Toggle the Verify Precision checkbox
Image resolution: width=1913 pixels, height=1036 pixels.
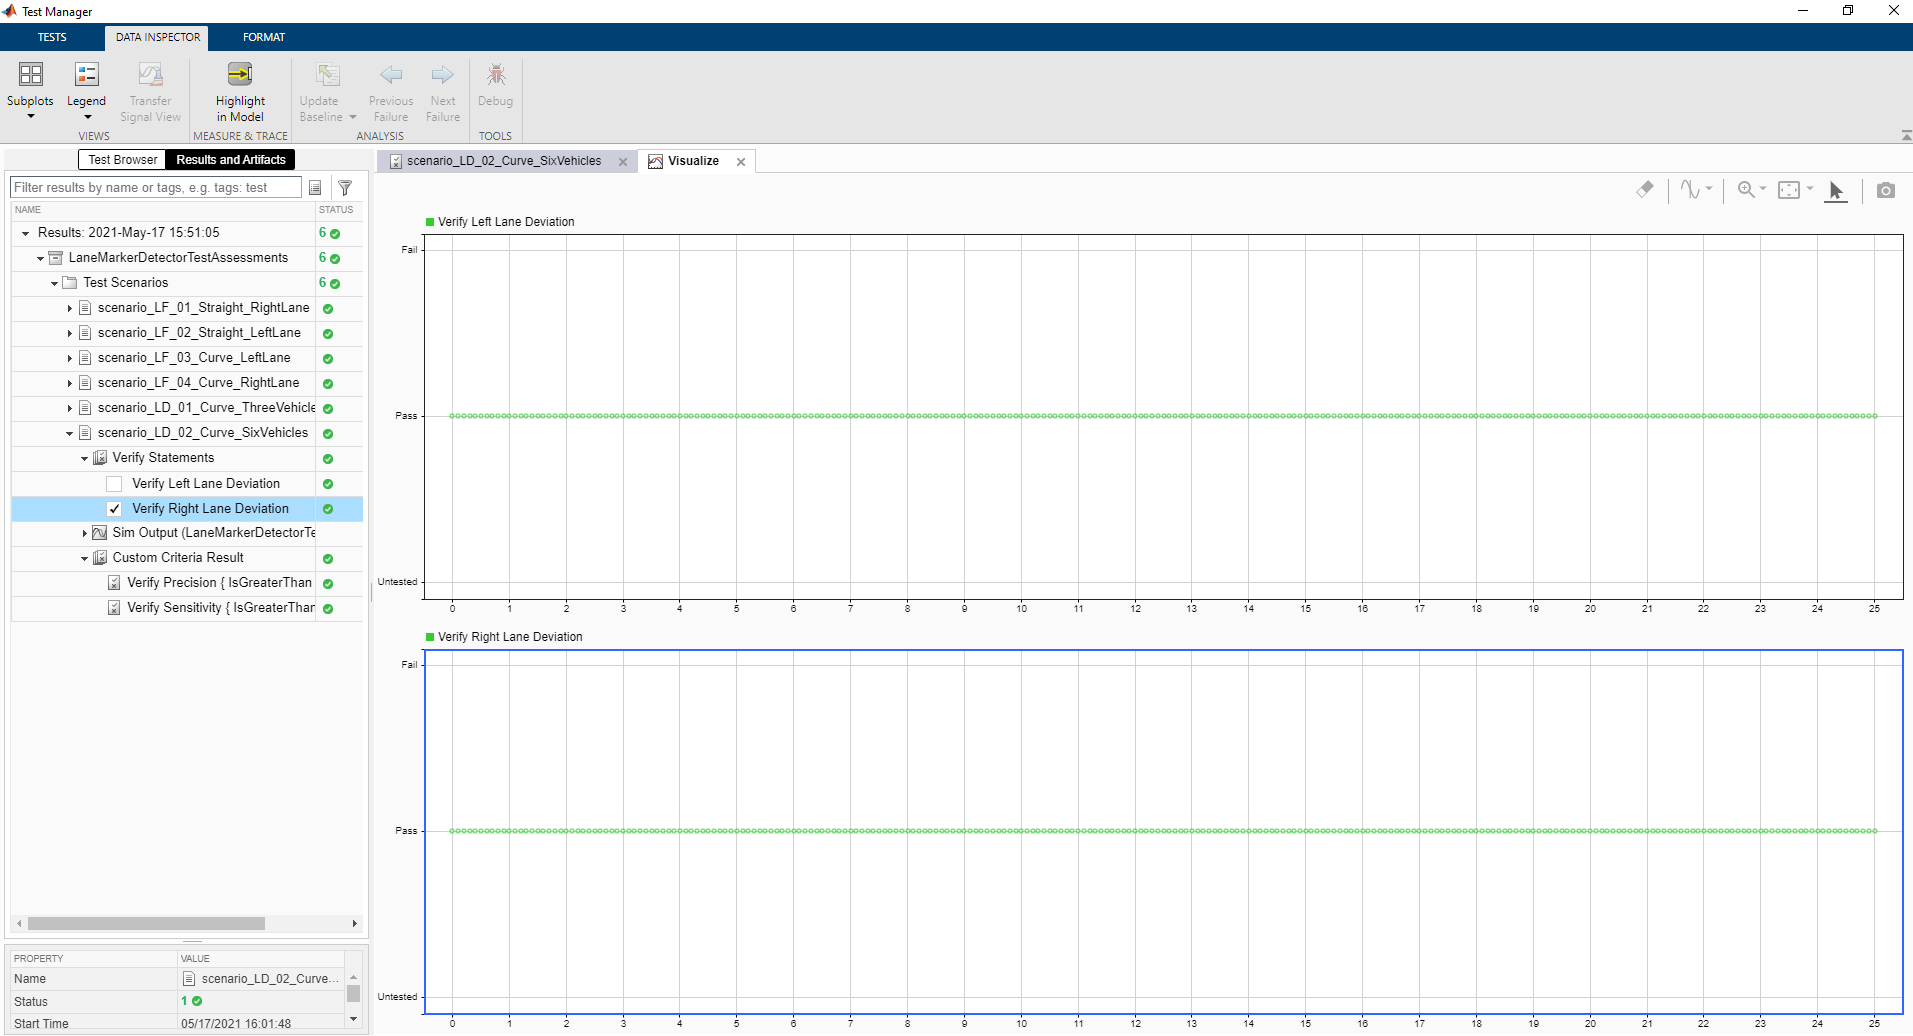pos(114,583)
